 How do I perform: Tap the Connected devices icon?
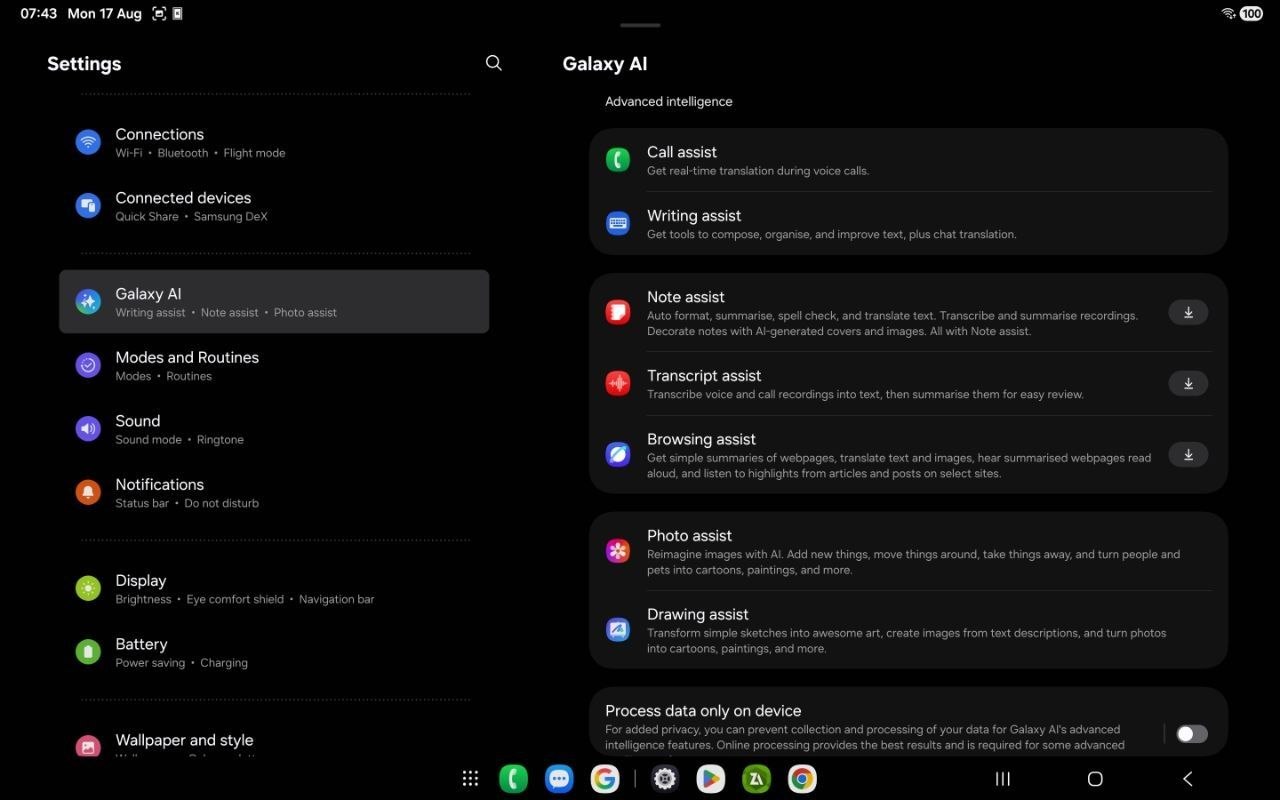[88, 206]
